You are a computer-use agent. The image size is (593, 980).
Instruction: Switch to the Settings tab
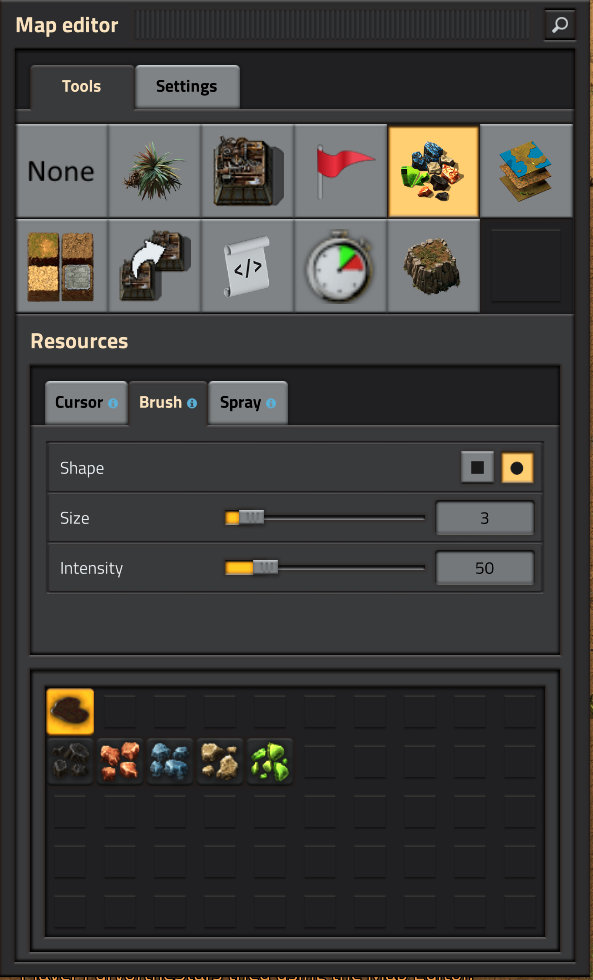point(187,86)
